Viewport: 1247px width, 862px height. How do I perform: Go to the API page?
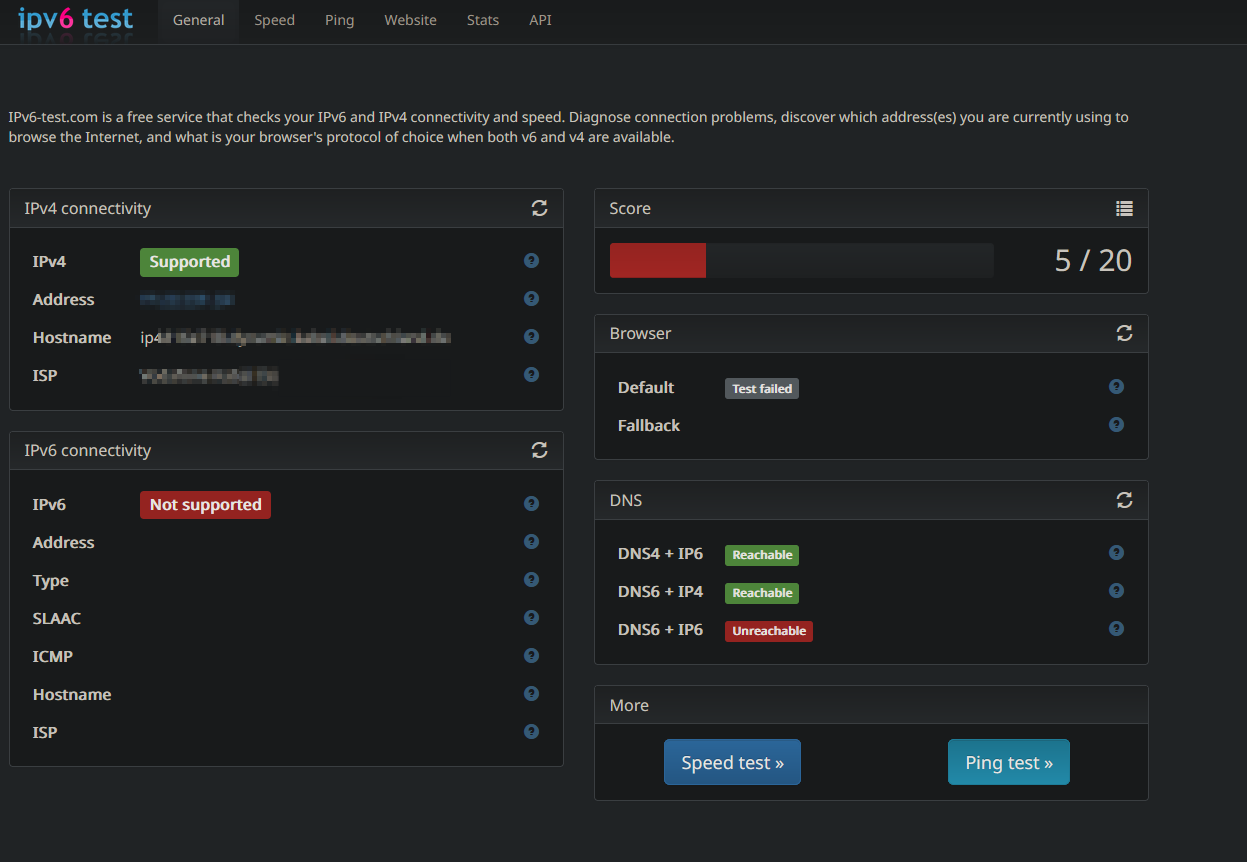point(540,20)
